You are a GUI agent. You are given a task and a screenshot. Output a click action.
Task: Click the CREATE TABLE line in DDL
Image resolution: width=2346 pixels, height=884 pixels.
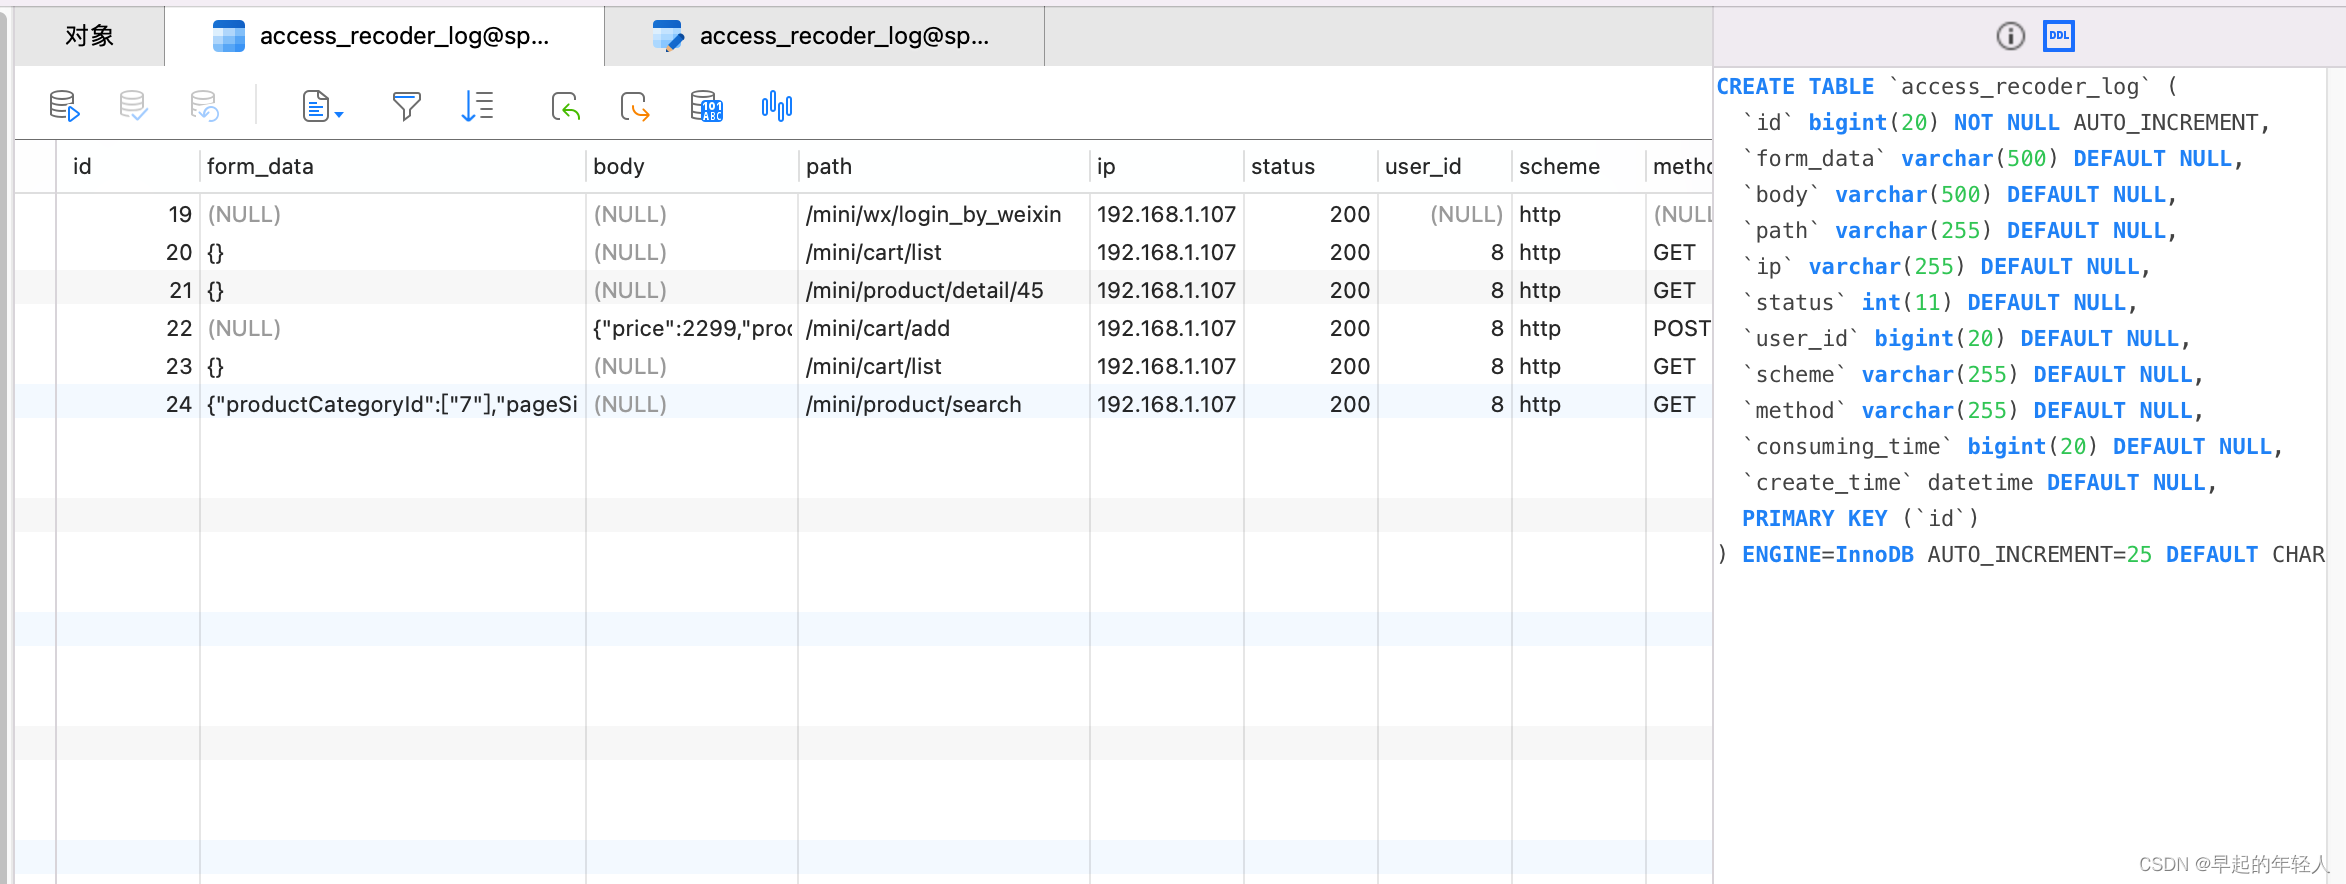pos(1946,87)
